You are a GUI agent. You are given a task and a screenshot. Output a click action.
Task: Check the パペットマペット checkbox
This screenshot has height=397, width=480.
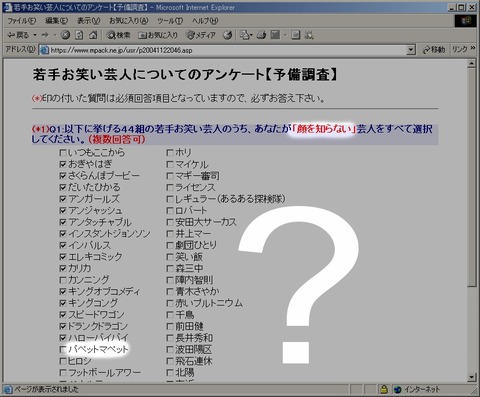(x=63, y=349)
